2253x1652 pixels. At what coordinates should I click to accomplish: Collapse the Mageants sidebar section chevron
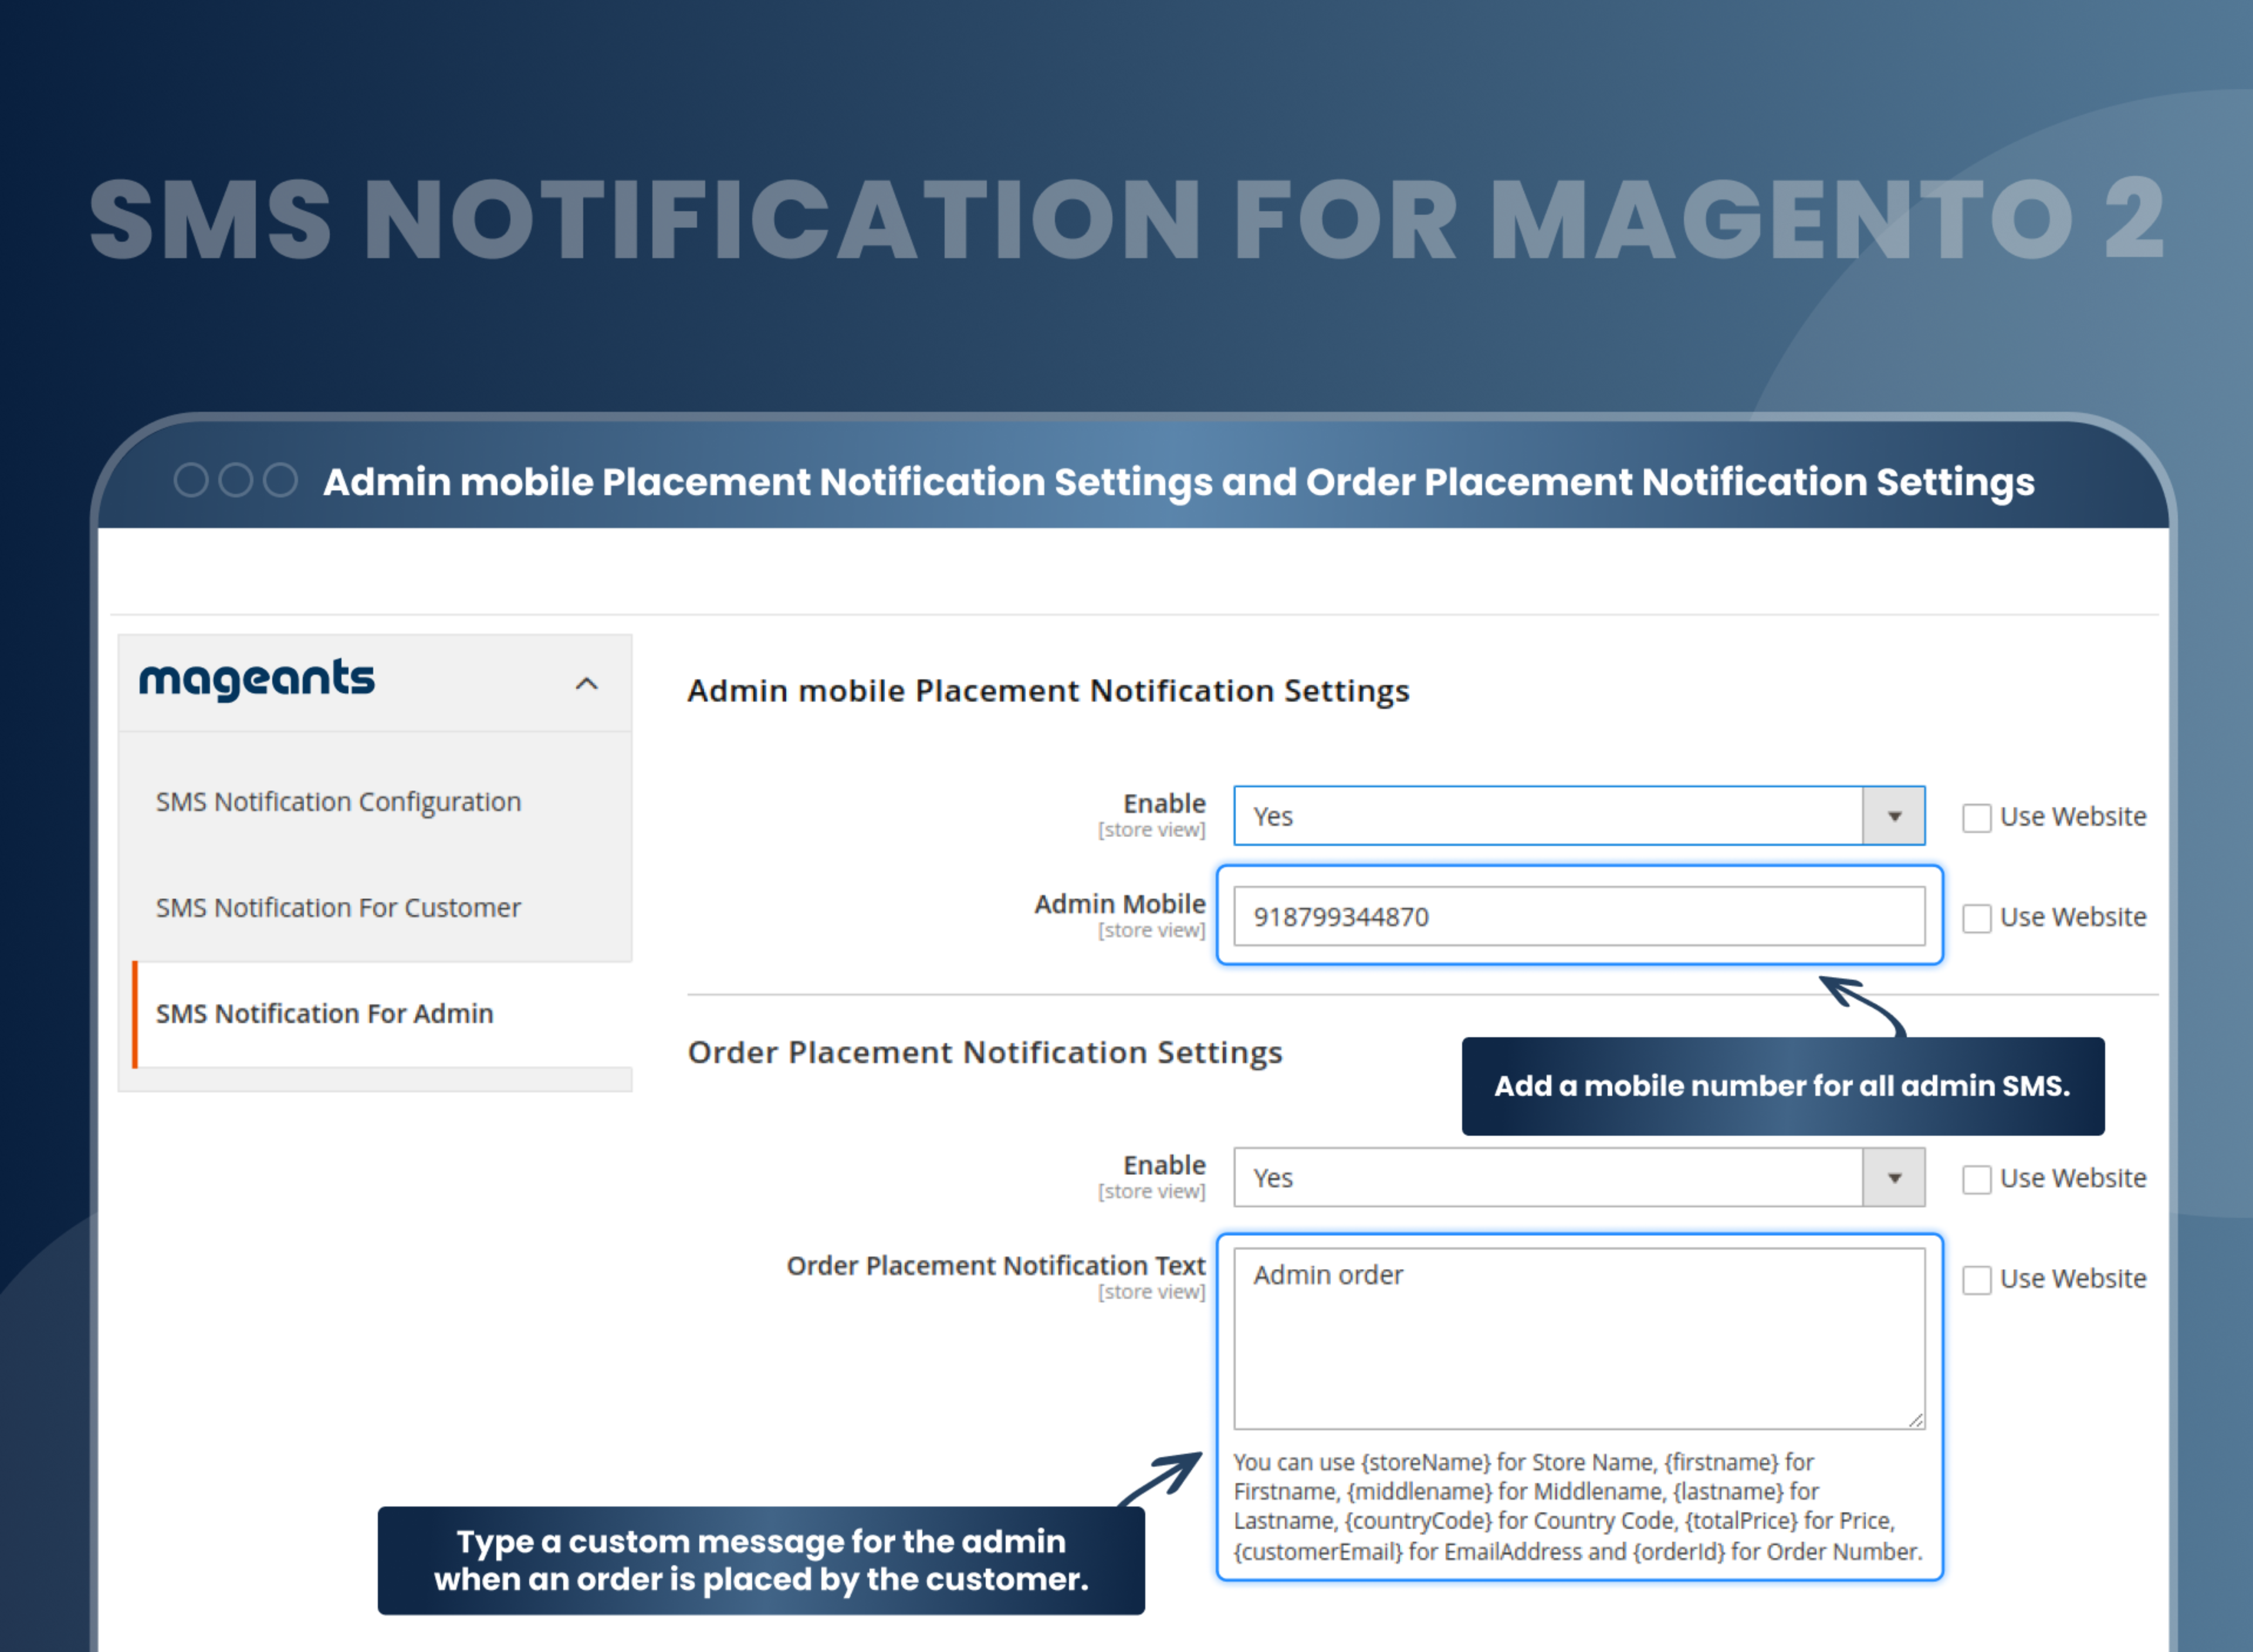[586, 684]
